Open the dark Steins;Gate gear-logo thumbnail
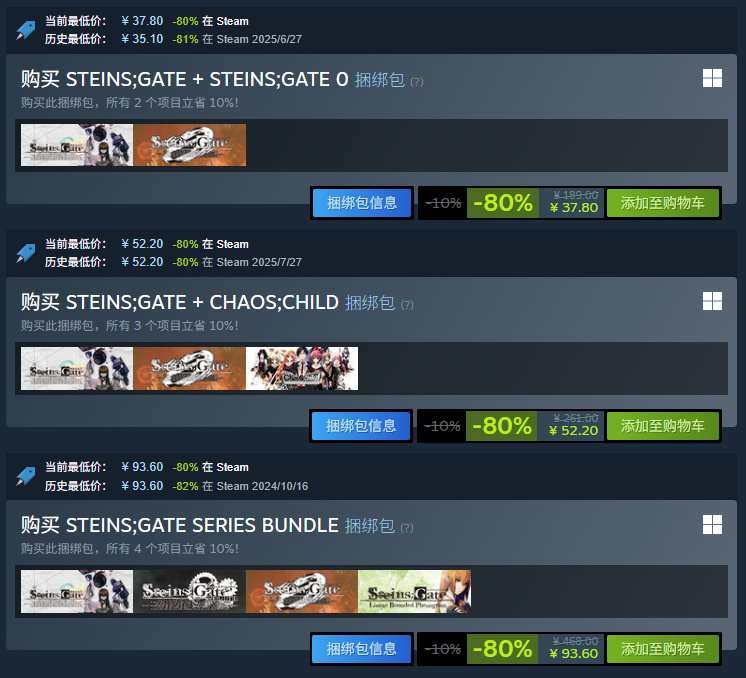Viewport: 746px width, 678px height. point(189,591)
